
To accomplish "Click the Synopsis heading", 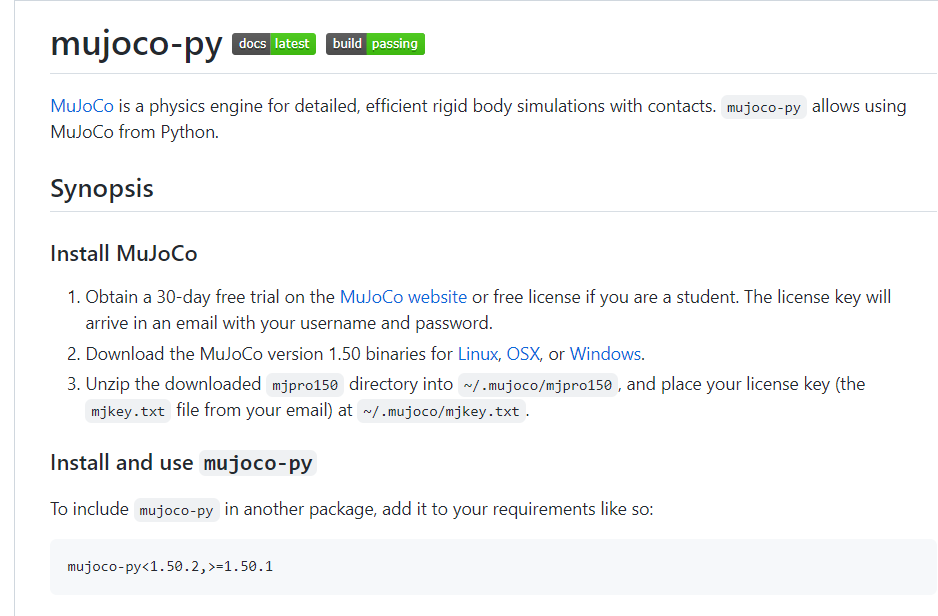I will pyautogui.click(x=102, y=188).
